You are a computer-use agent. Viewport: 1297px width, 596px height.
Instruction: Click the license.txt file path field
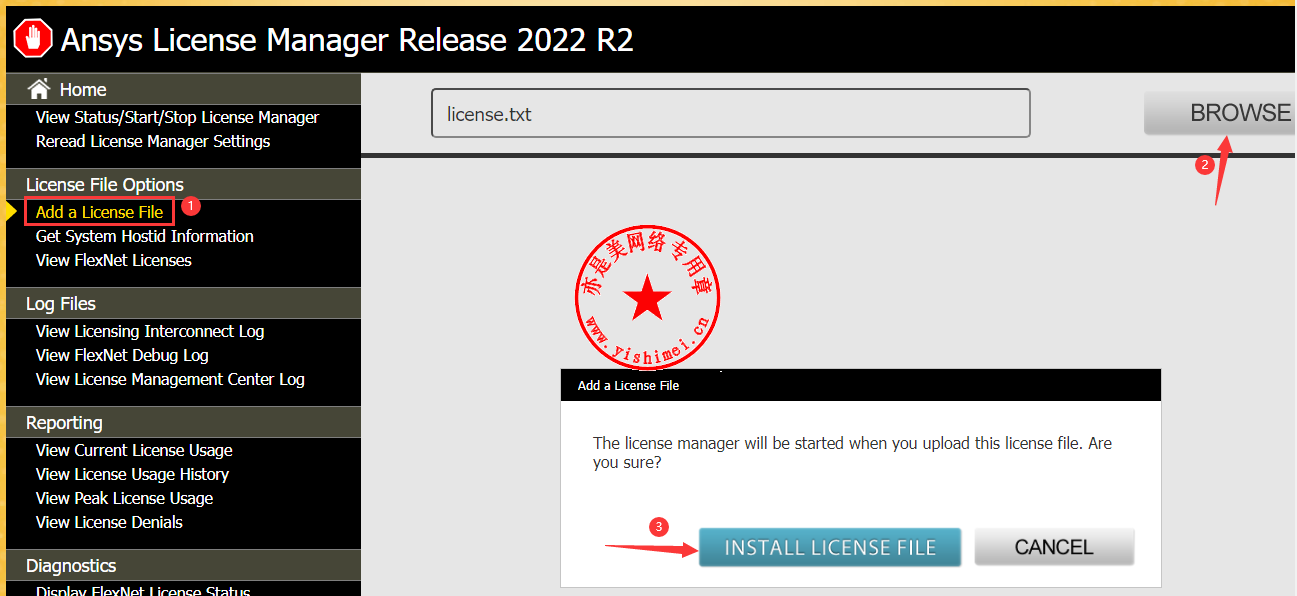[730, 113]
